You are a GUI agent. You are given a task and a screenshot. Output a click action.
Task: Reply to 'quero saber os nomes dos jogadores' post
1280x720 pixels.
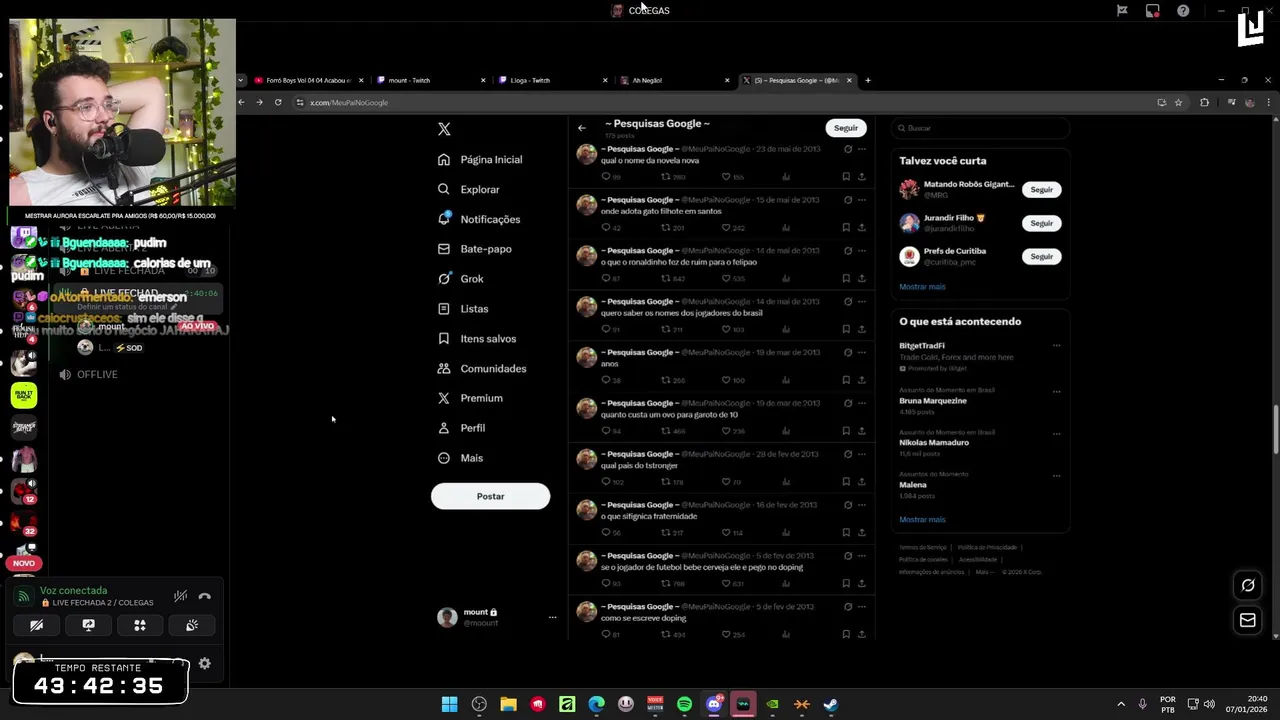(605, 329)
